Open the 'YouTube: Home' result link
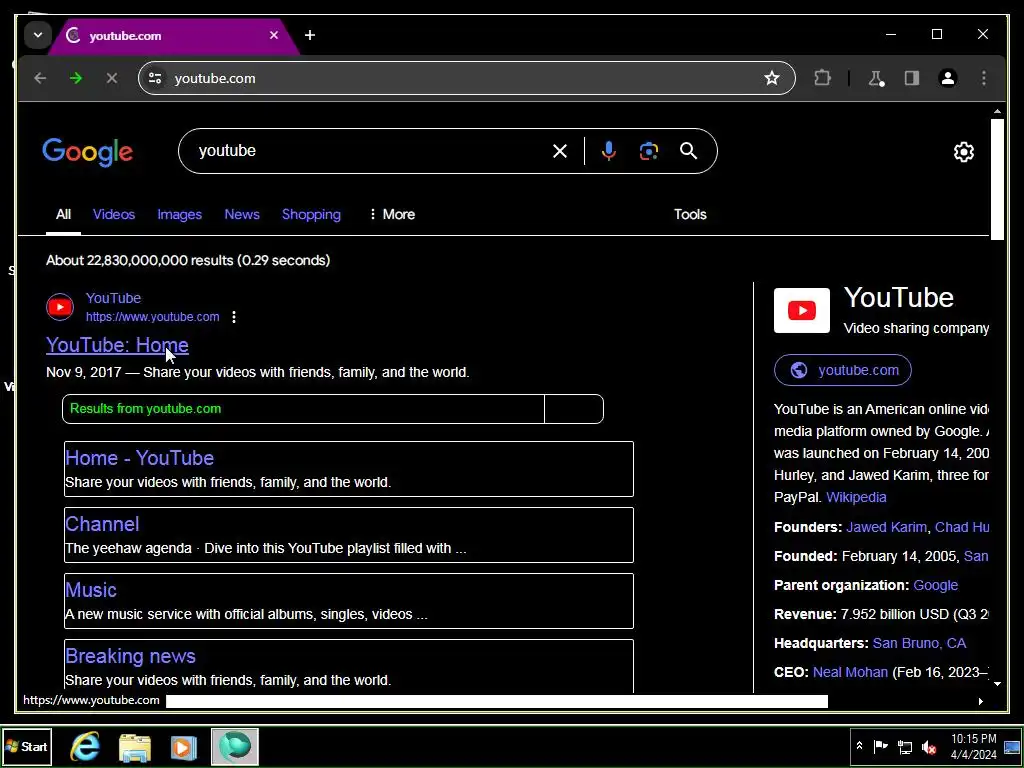This screenshot has height=768, width=1024. point(118,345)
